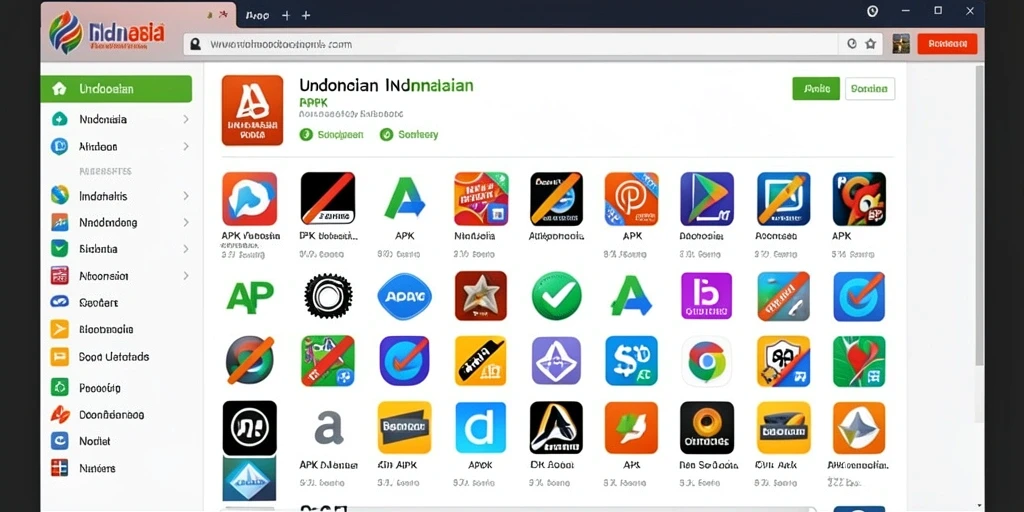1024x512 pixels.
Task: Select the green highlighted home sidebar item
Action: (x=116, y=89)
